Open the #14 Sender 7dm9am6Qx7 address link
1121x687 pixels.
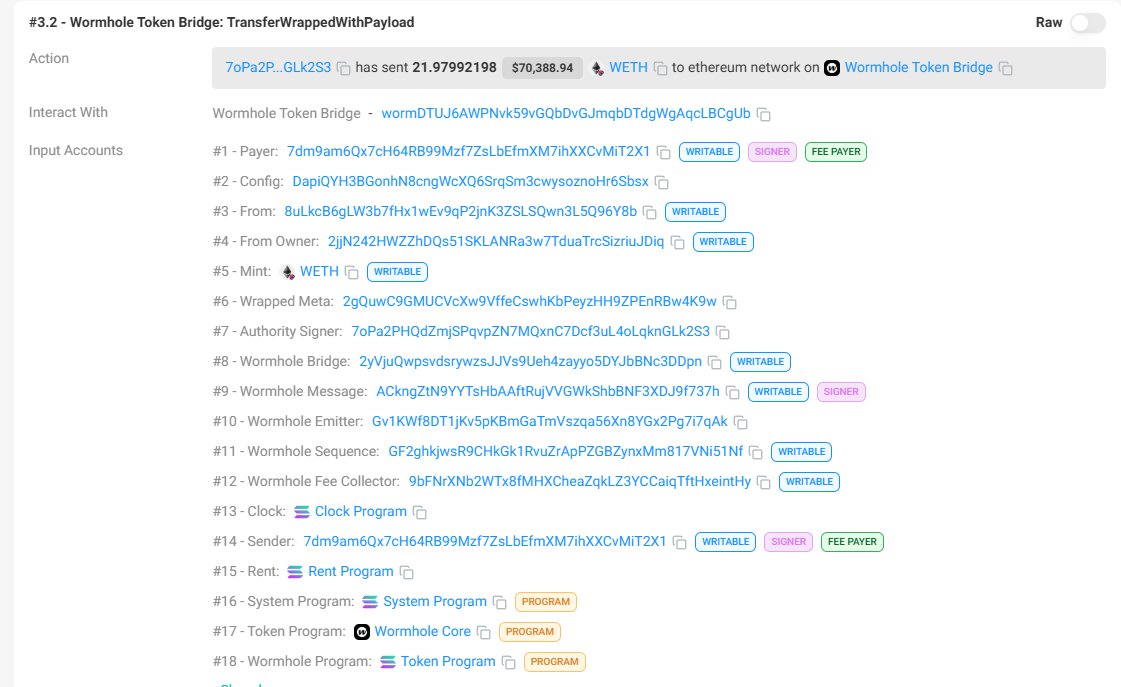coord(485,541)
